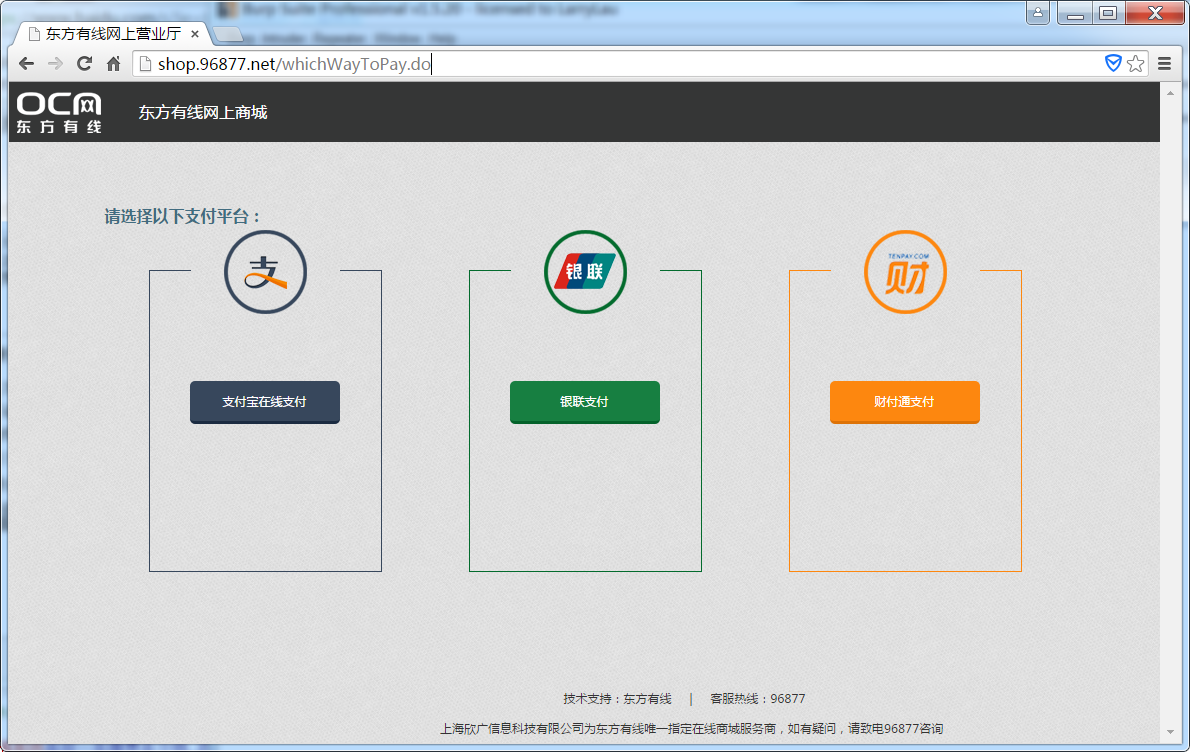Click the 请选择以下支付平台 heading
Viewport: 1190px width, 752px height.
[182, 217]
